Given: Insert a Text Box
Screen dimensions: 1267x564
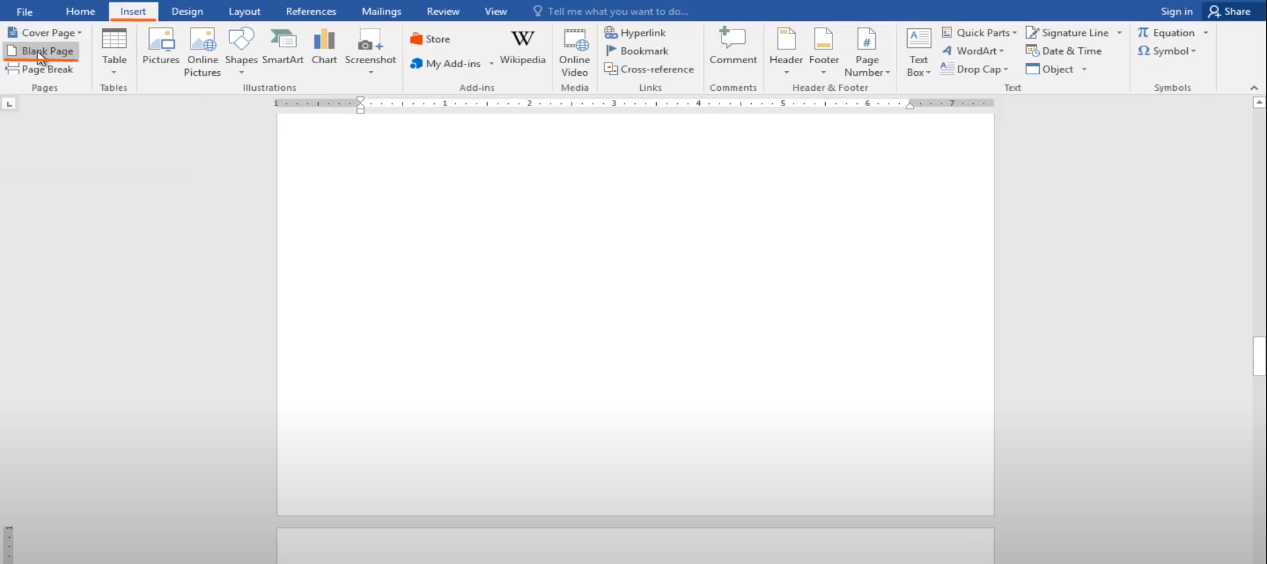Looking at the screenshot, I should pyautogui.click(x=919, y=52).
